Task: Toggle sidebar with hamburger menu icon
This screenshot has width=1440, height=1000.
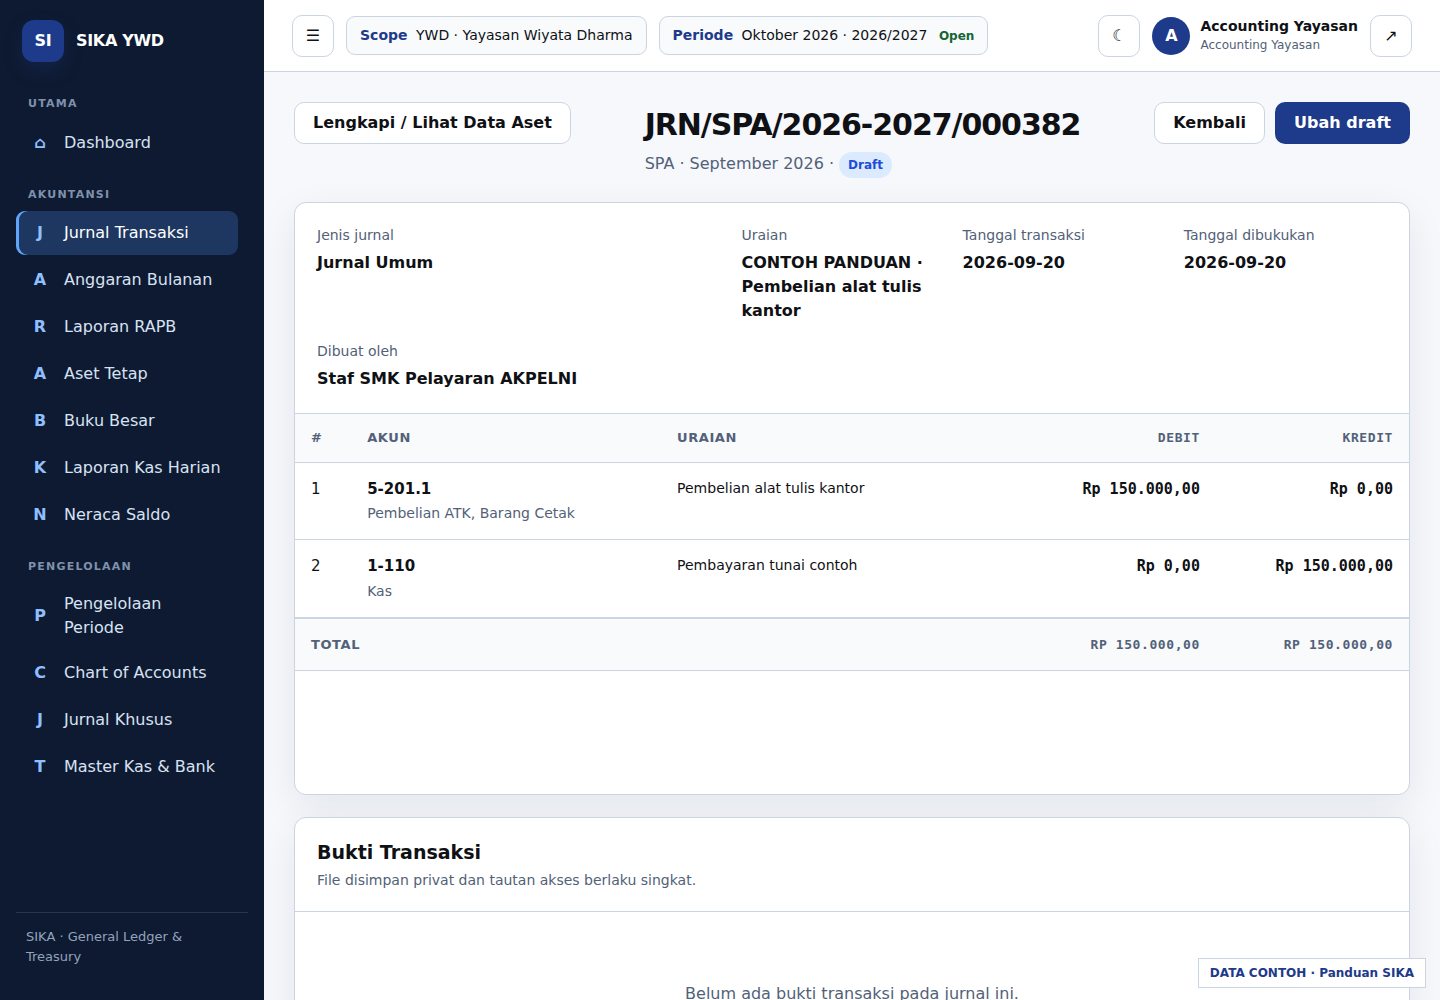Action: pyautogui.click(x=313, y=36)
